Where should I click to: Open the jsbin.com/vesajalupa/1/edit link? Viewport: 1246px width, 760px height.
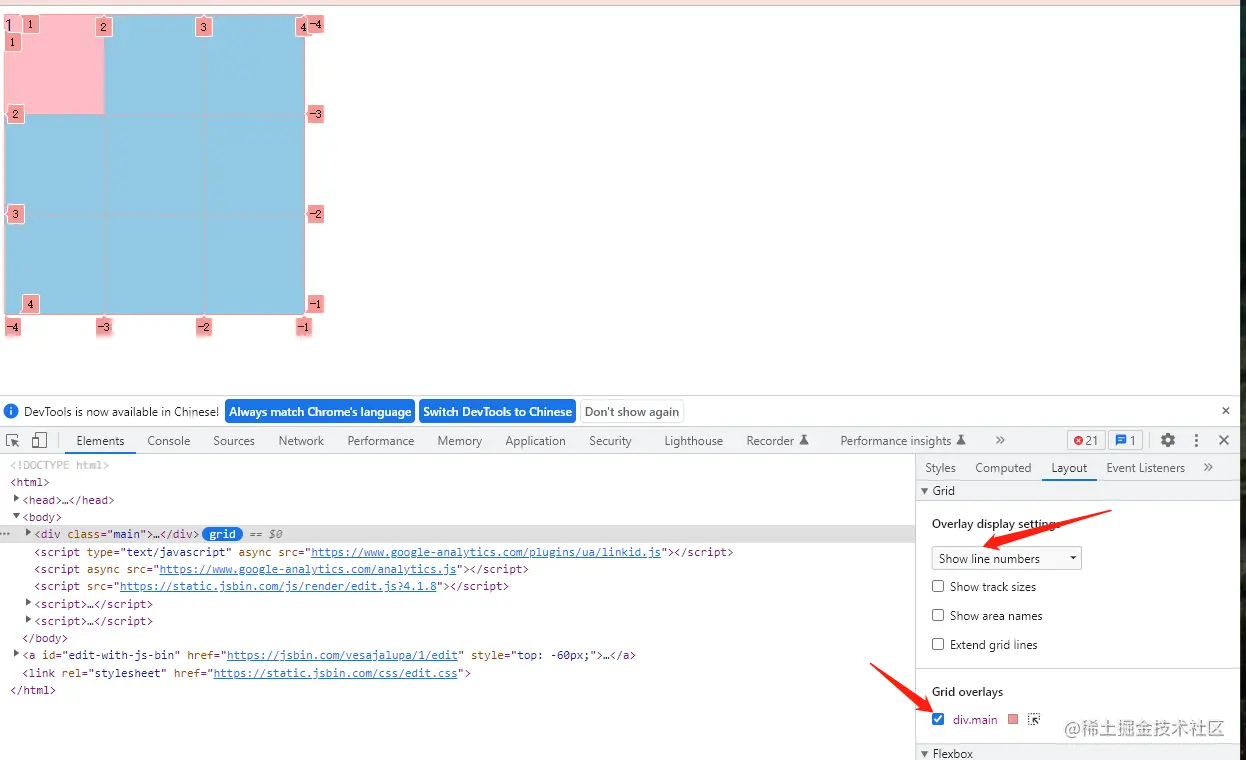point(343,656)
